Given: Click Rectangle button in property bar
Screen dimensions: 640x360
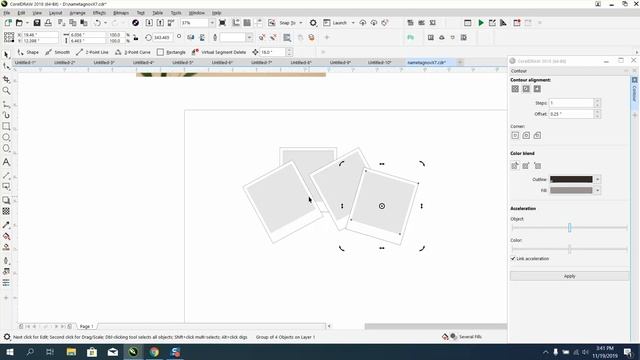Looking at the screenshot, I should 171,52.
